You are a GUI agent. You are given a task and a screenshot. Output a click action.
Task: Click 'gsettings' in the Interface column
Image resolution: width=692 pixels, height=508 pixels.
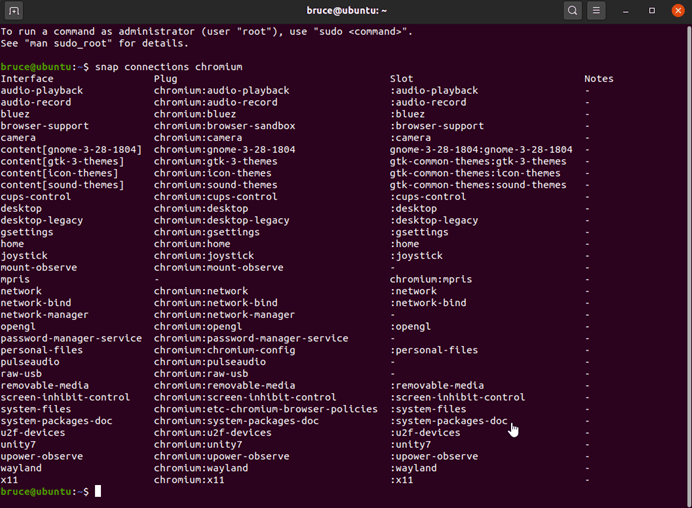tap(27, 232)
